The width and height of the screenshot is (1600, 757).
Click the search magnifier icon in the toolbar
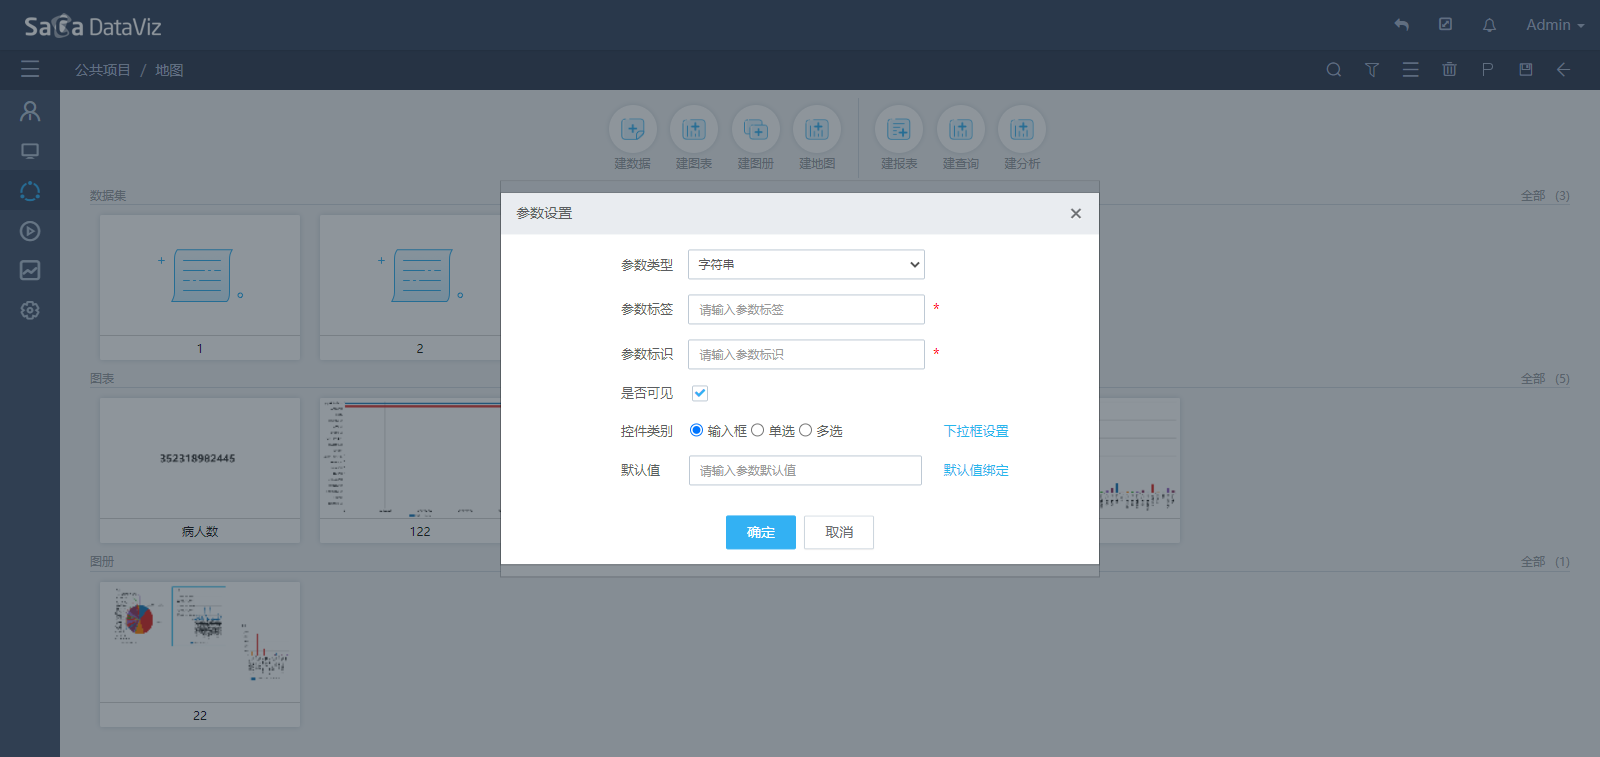click(x=1333, y=70)
